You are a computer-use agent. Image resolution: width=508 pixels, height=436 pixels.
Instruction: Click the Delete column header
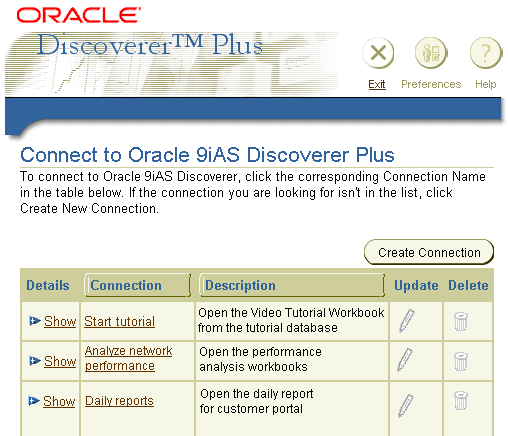point(468,285)
